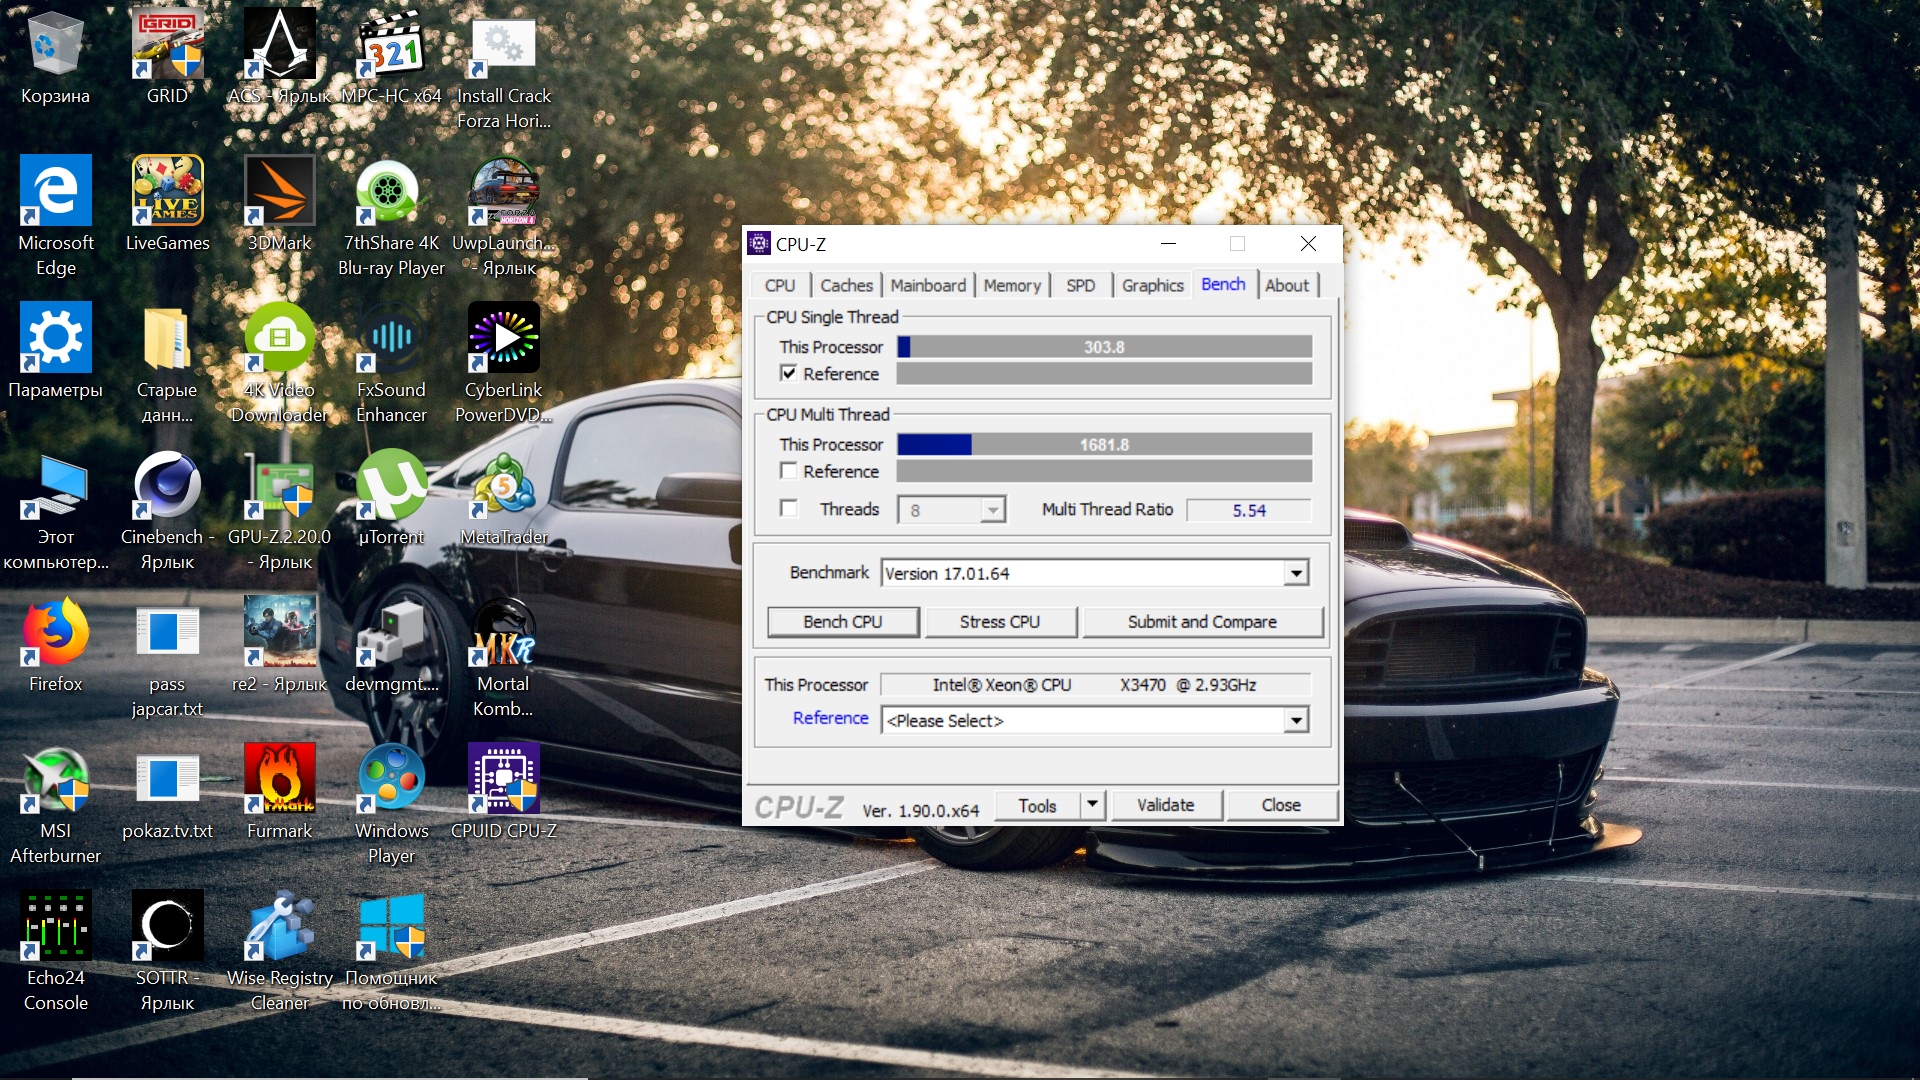Viewport: 1920px width, 1080px height.
Task: Uncheck the Single Thread Reference checkbox
Action: [789, 373]
